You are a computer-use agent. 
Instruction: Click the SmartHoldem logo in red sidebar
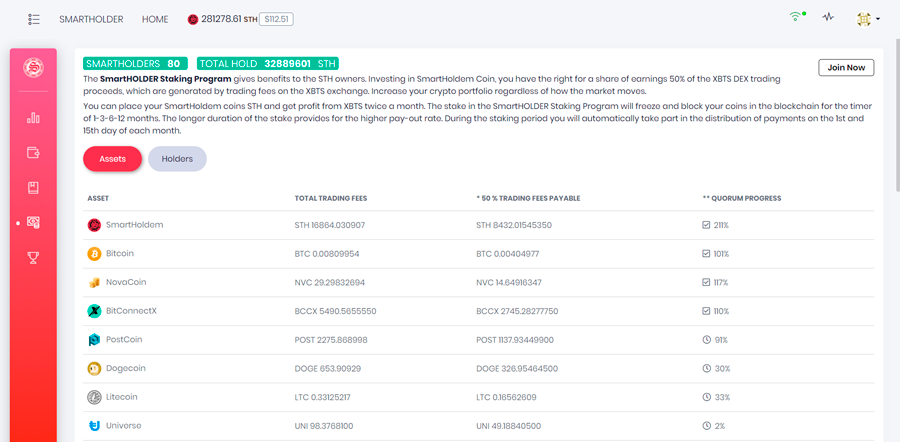(x=33, y=68)
